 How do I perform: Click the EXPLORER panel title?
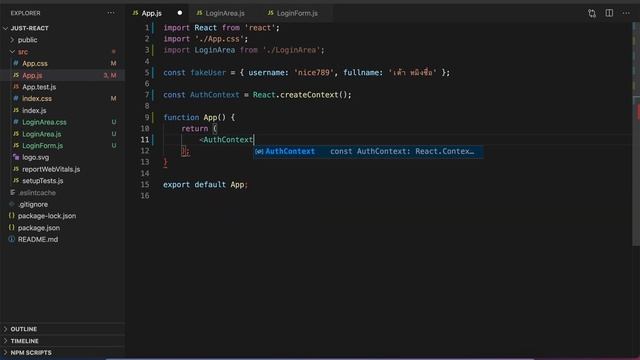[25, 13]
